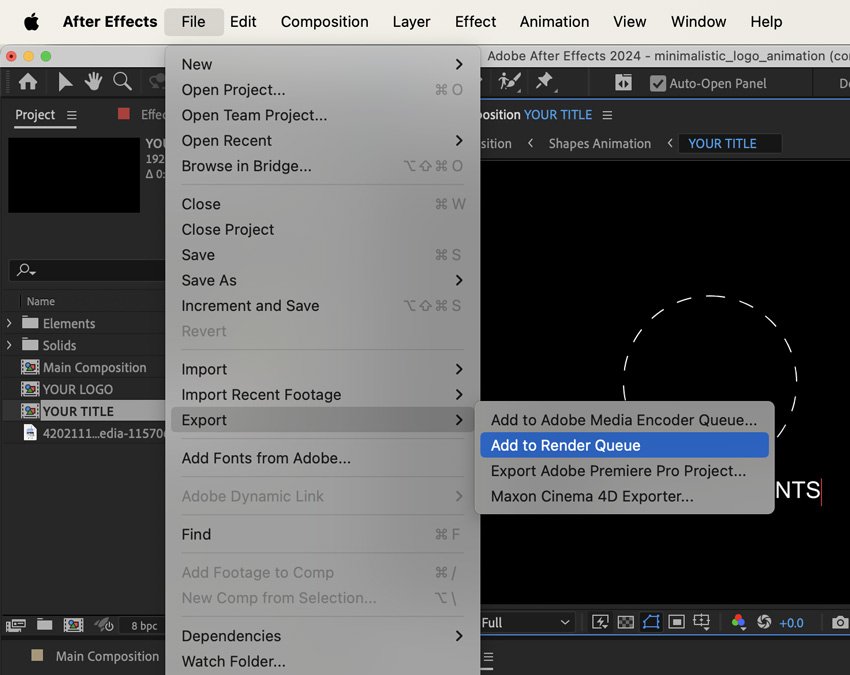Create a new composition from Project footer

tap(73, 625)
